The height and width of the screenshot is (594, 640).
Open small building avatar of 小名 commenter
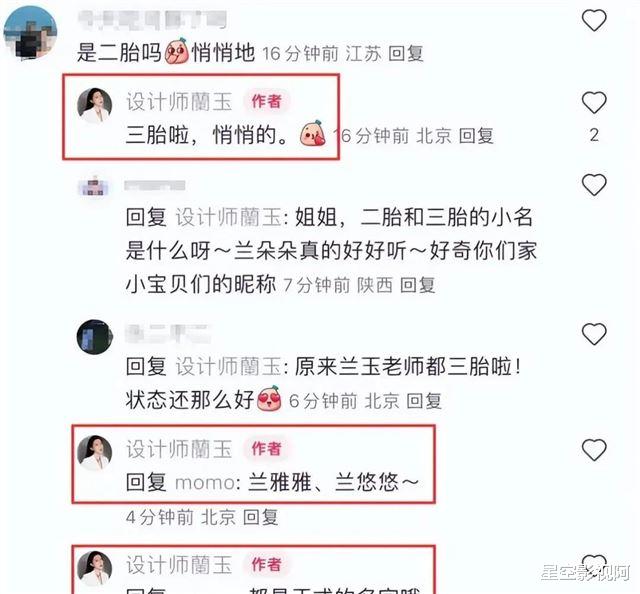93,187
